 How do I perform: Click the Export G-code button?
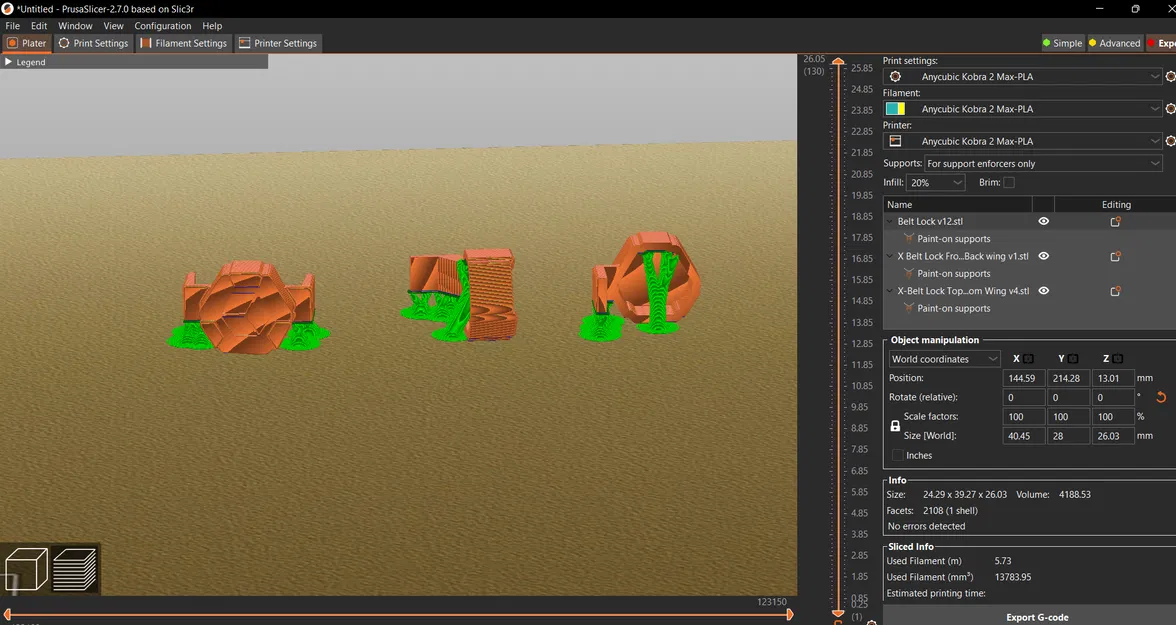pyautogui.click(x=1037, y=617)
